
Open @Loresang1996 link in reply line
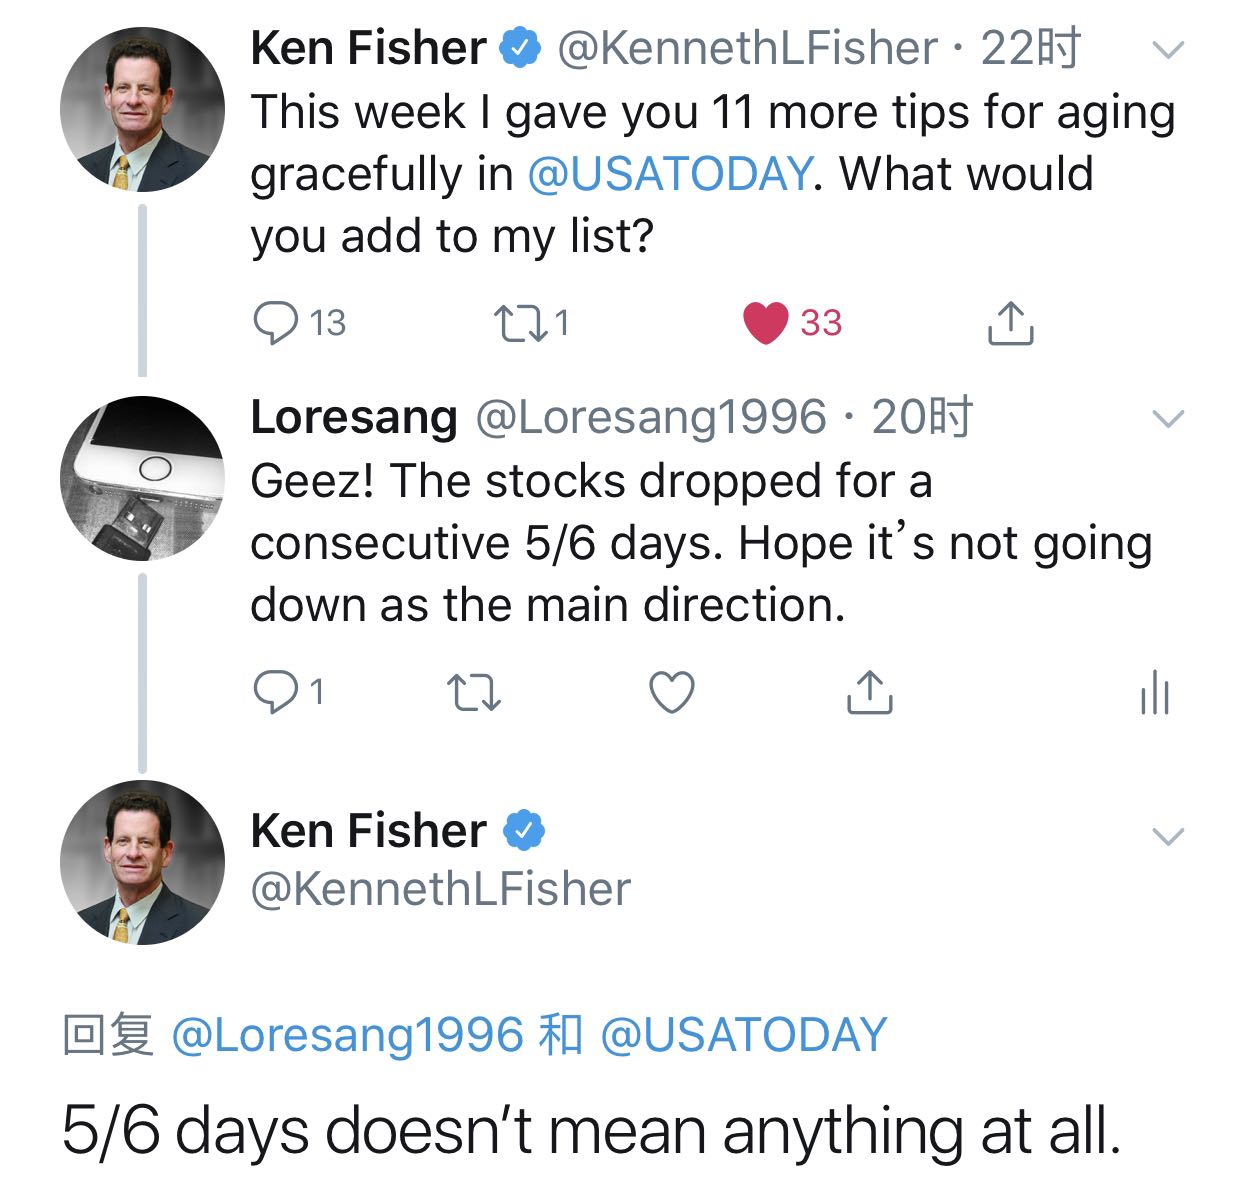(348, 1034)
